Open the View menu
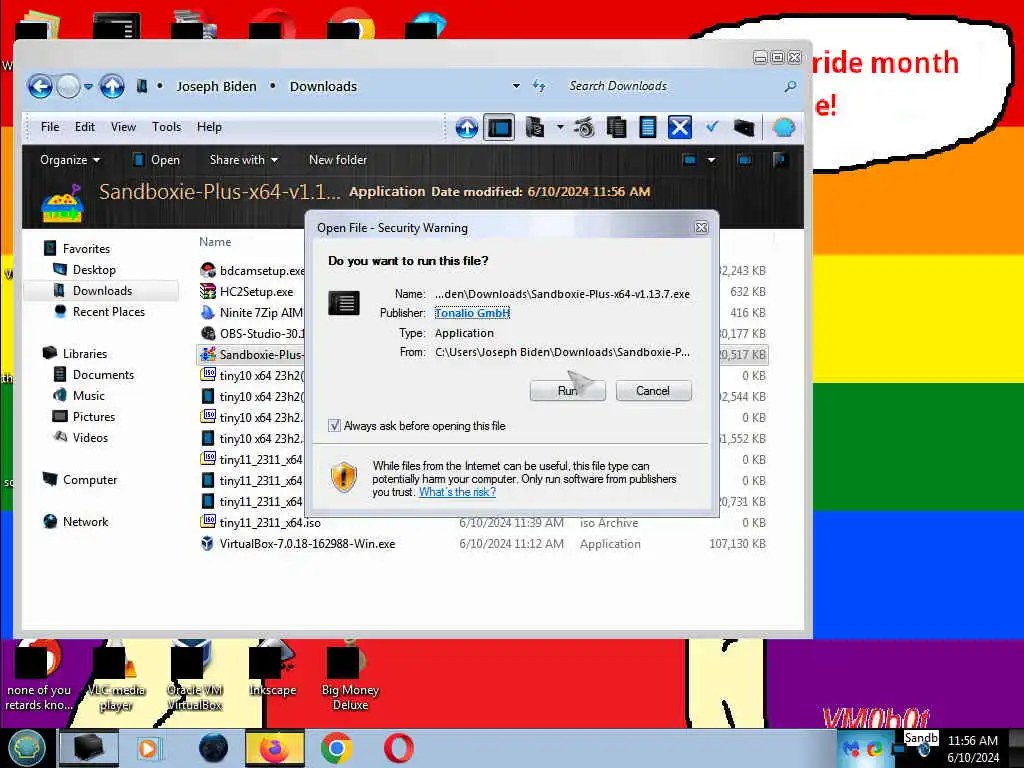 point(123,127)
